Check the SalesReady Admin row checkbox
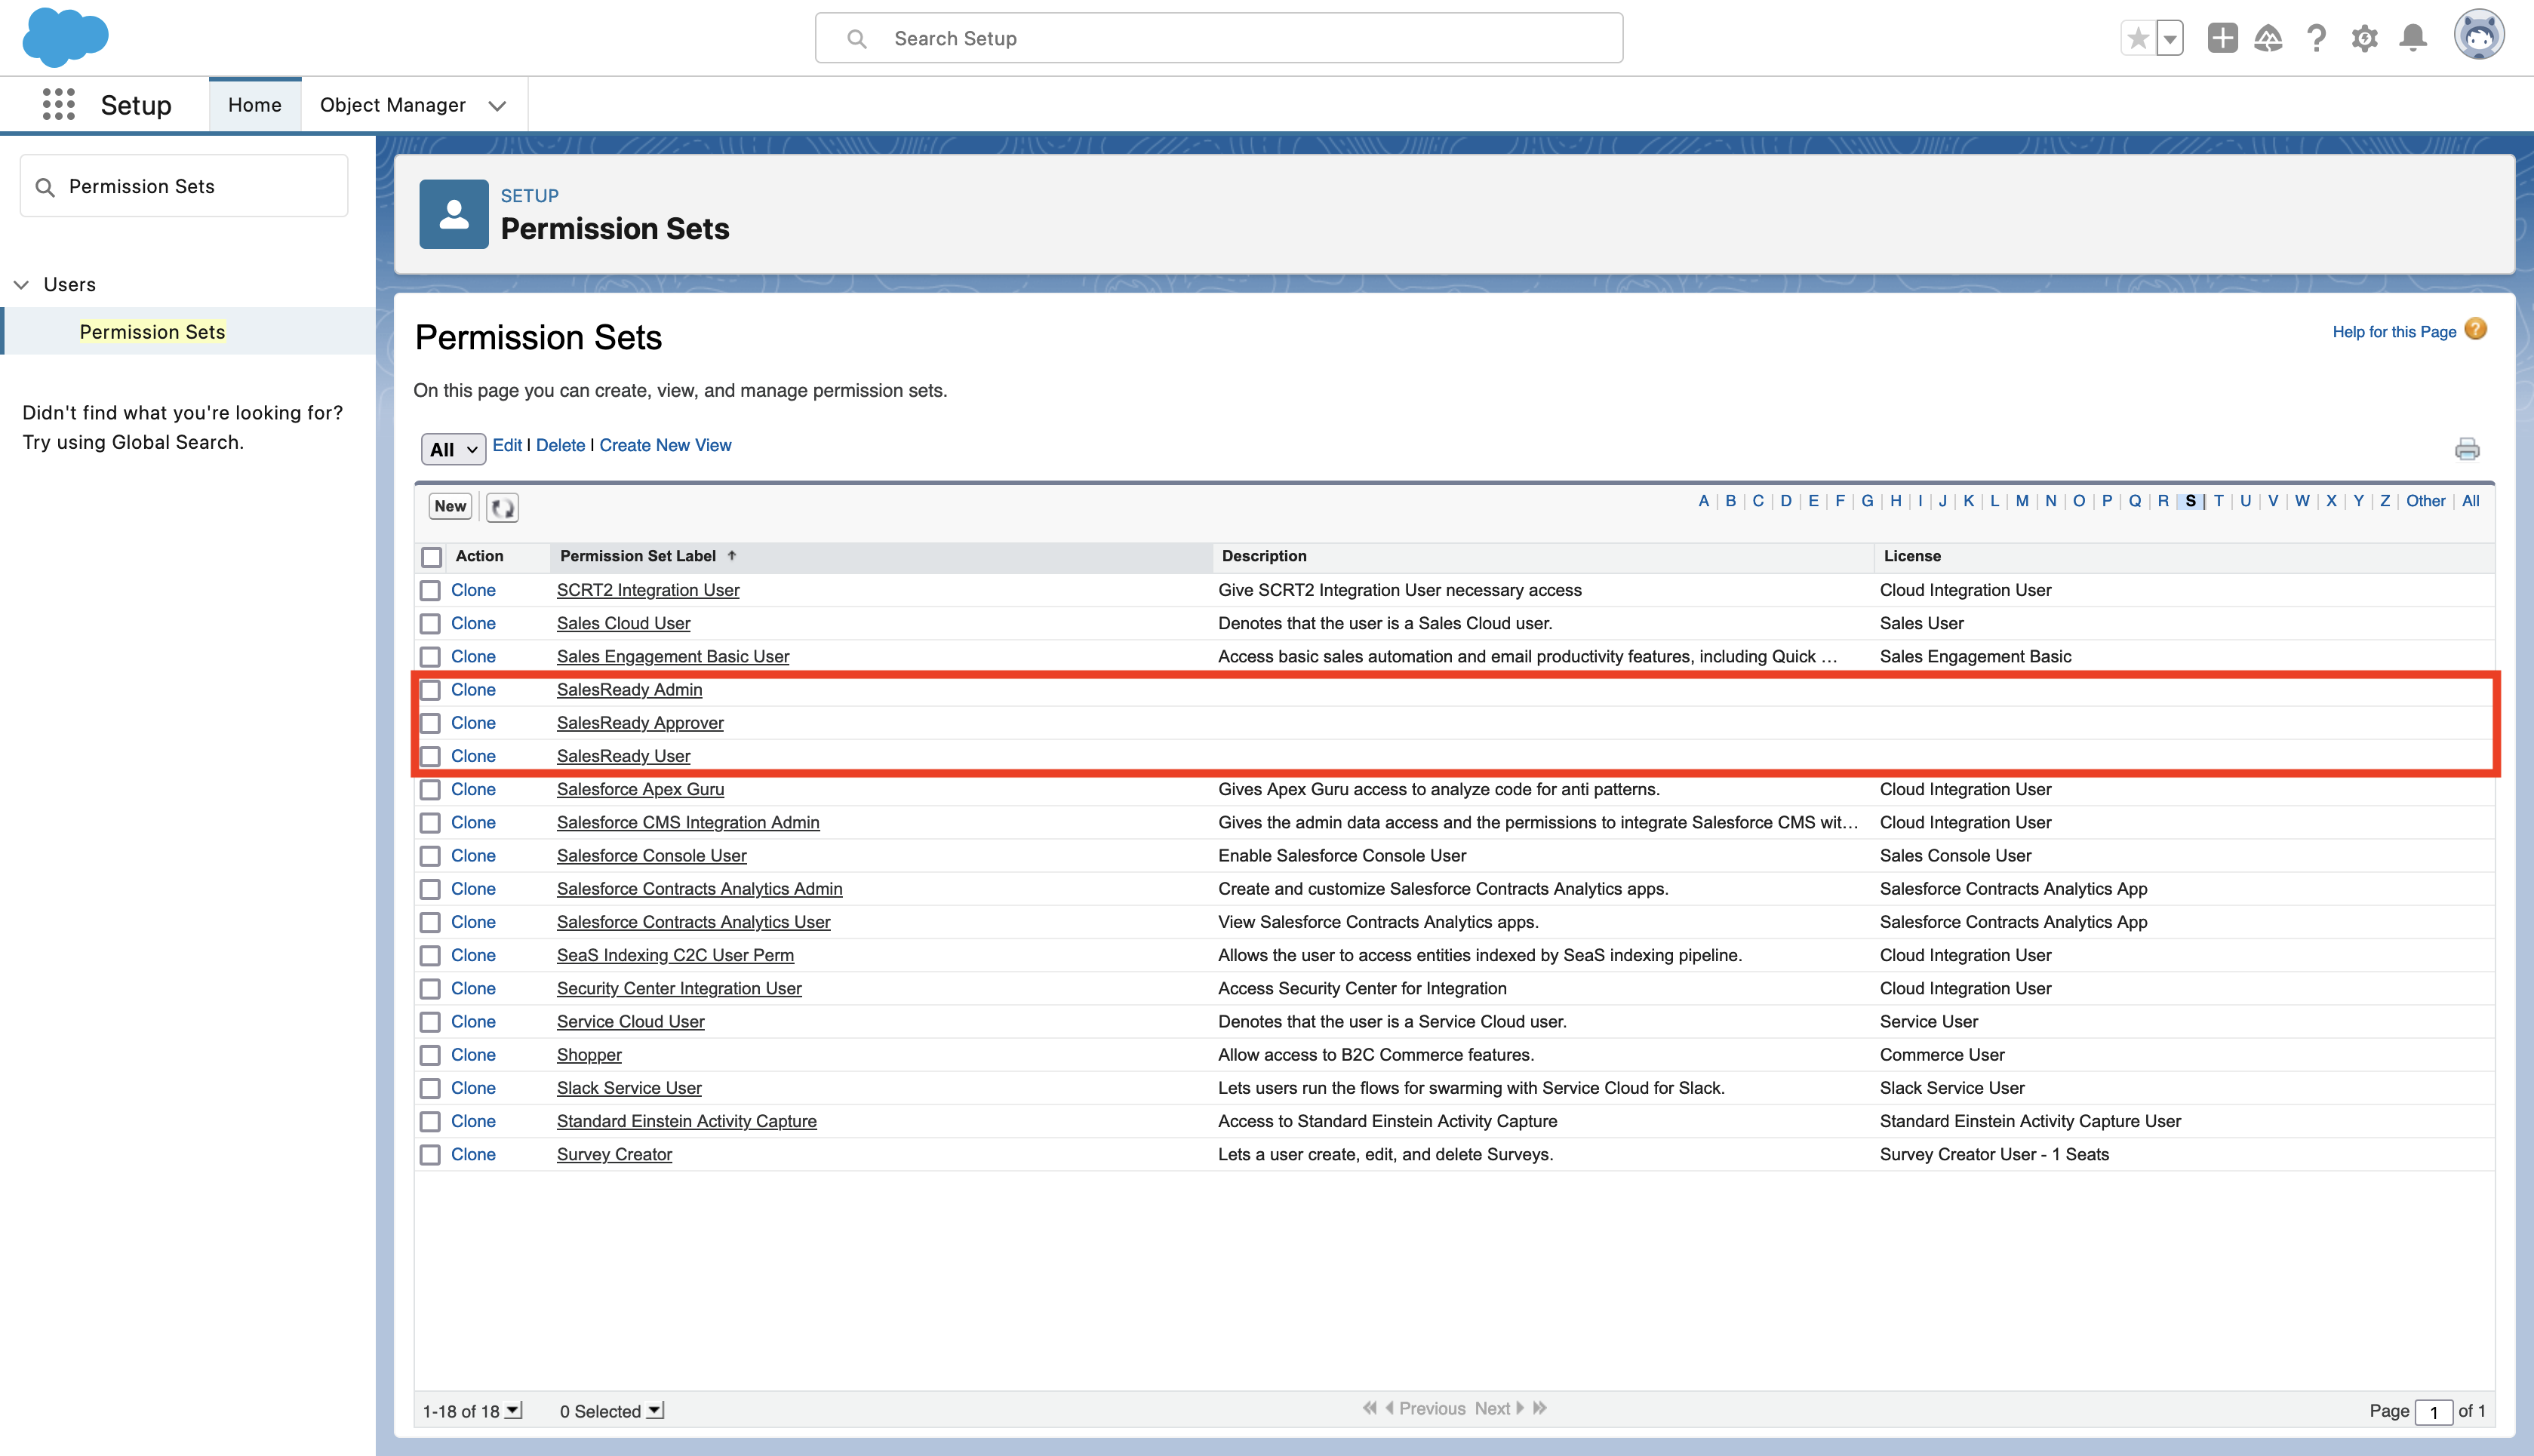The width and height of the screenshot is (2534, 1456). (430, 690)
